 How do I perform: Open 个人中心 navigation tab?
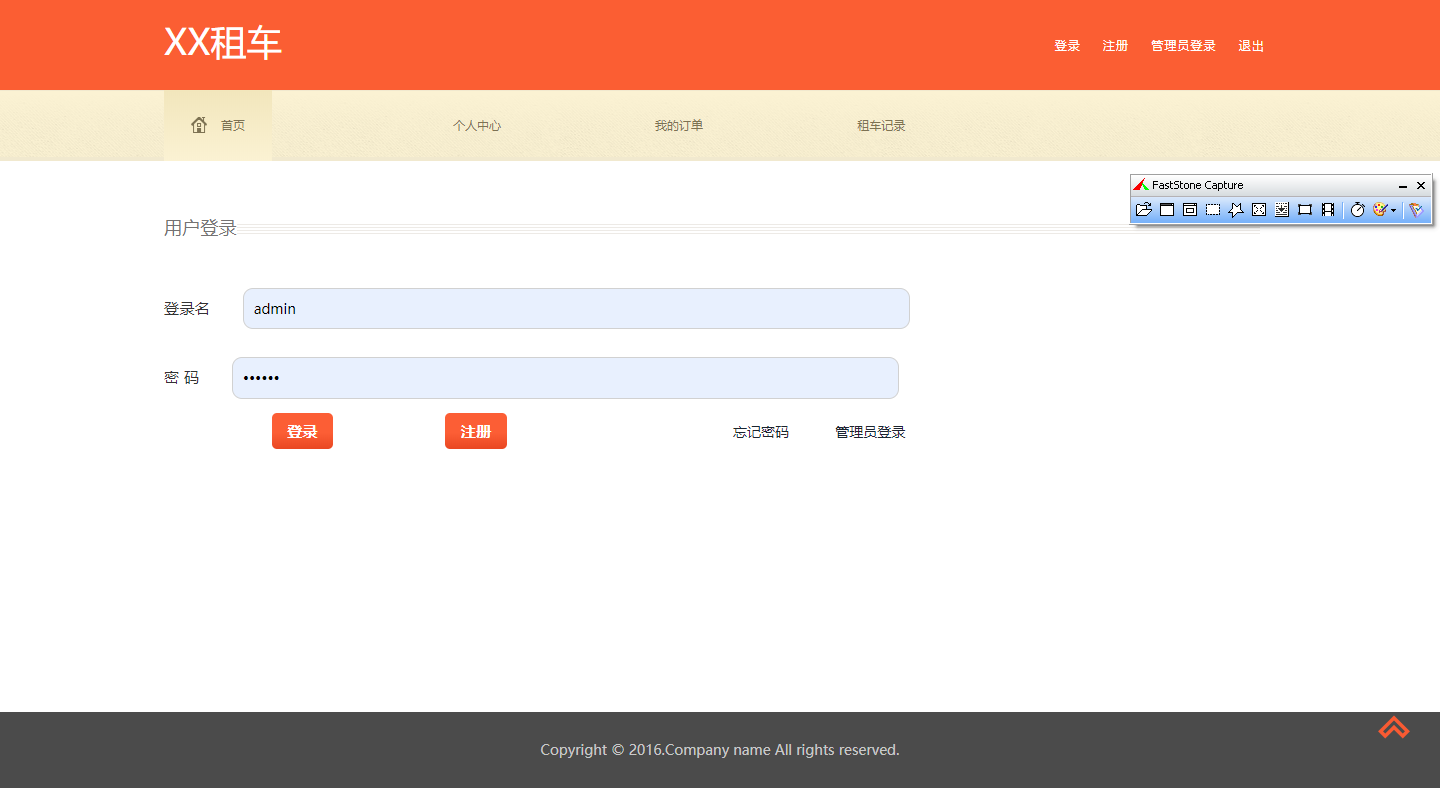477,126
